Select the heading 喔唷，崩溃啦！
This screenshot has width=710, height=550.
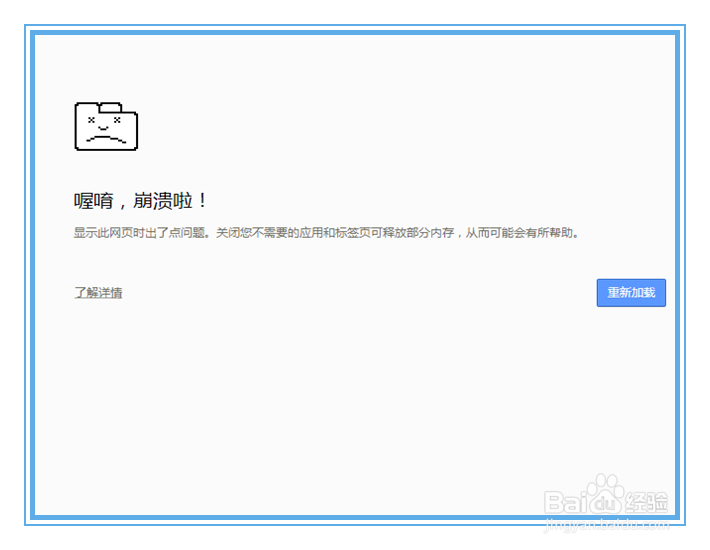[140, 201]
